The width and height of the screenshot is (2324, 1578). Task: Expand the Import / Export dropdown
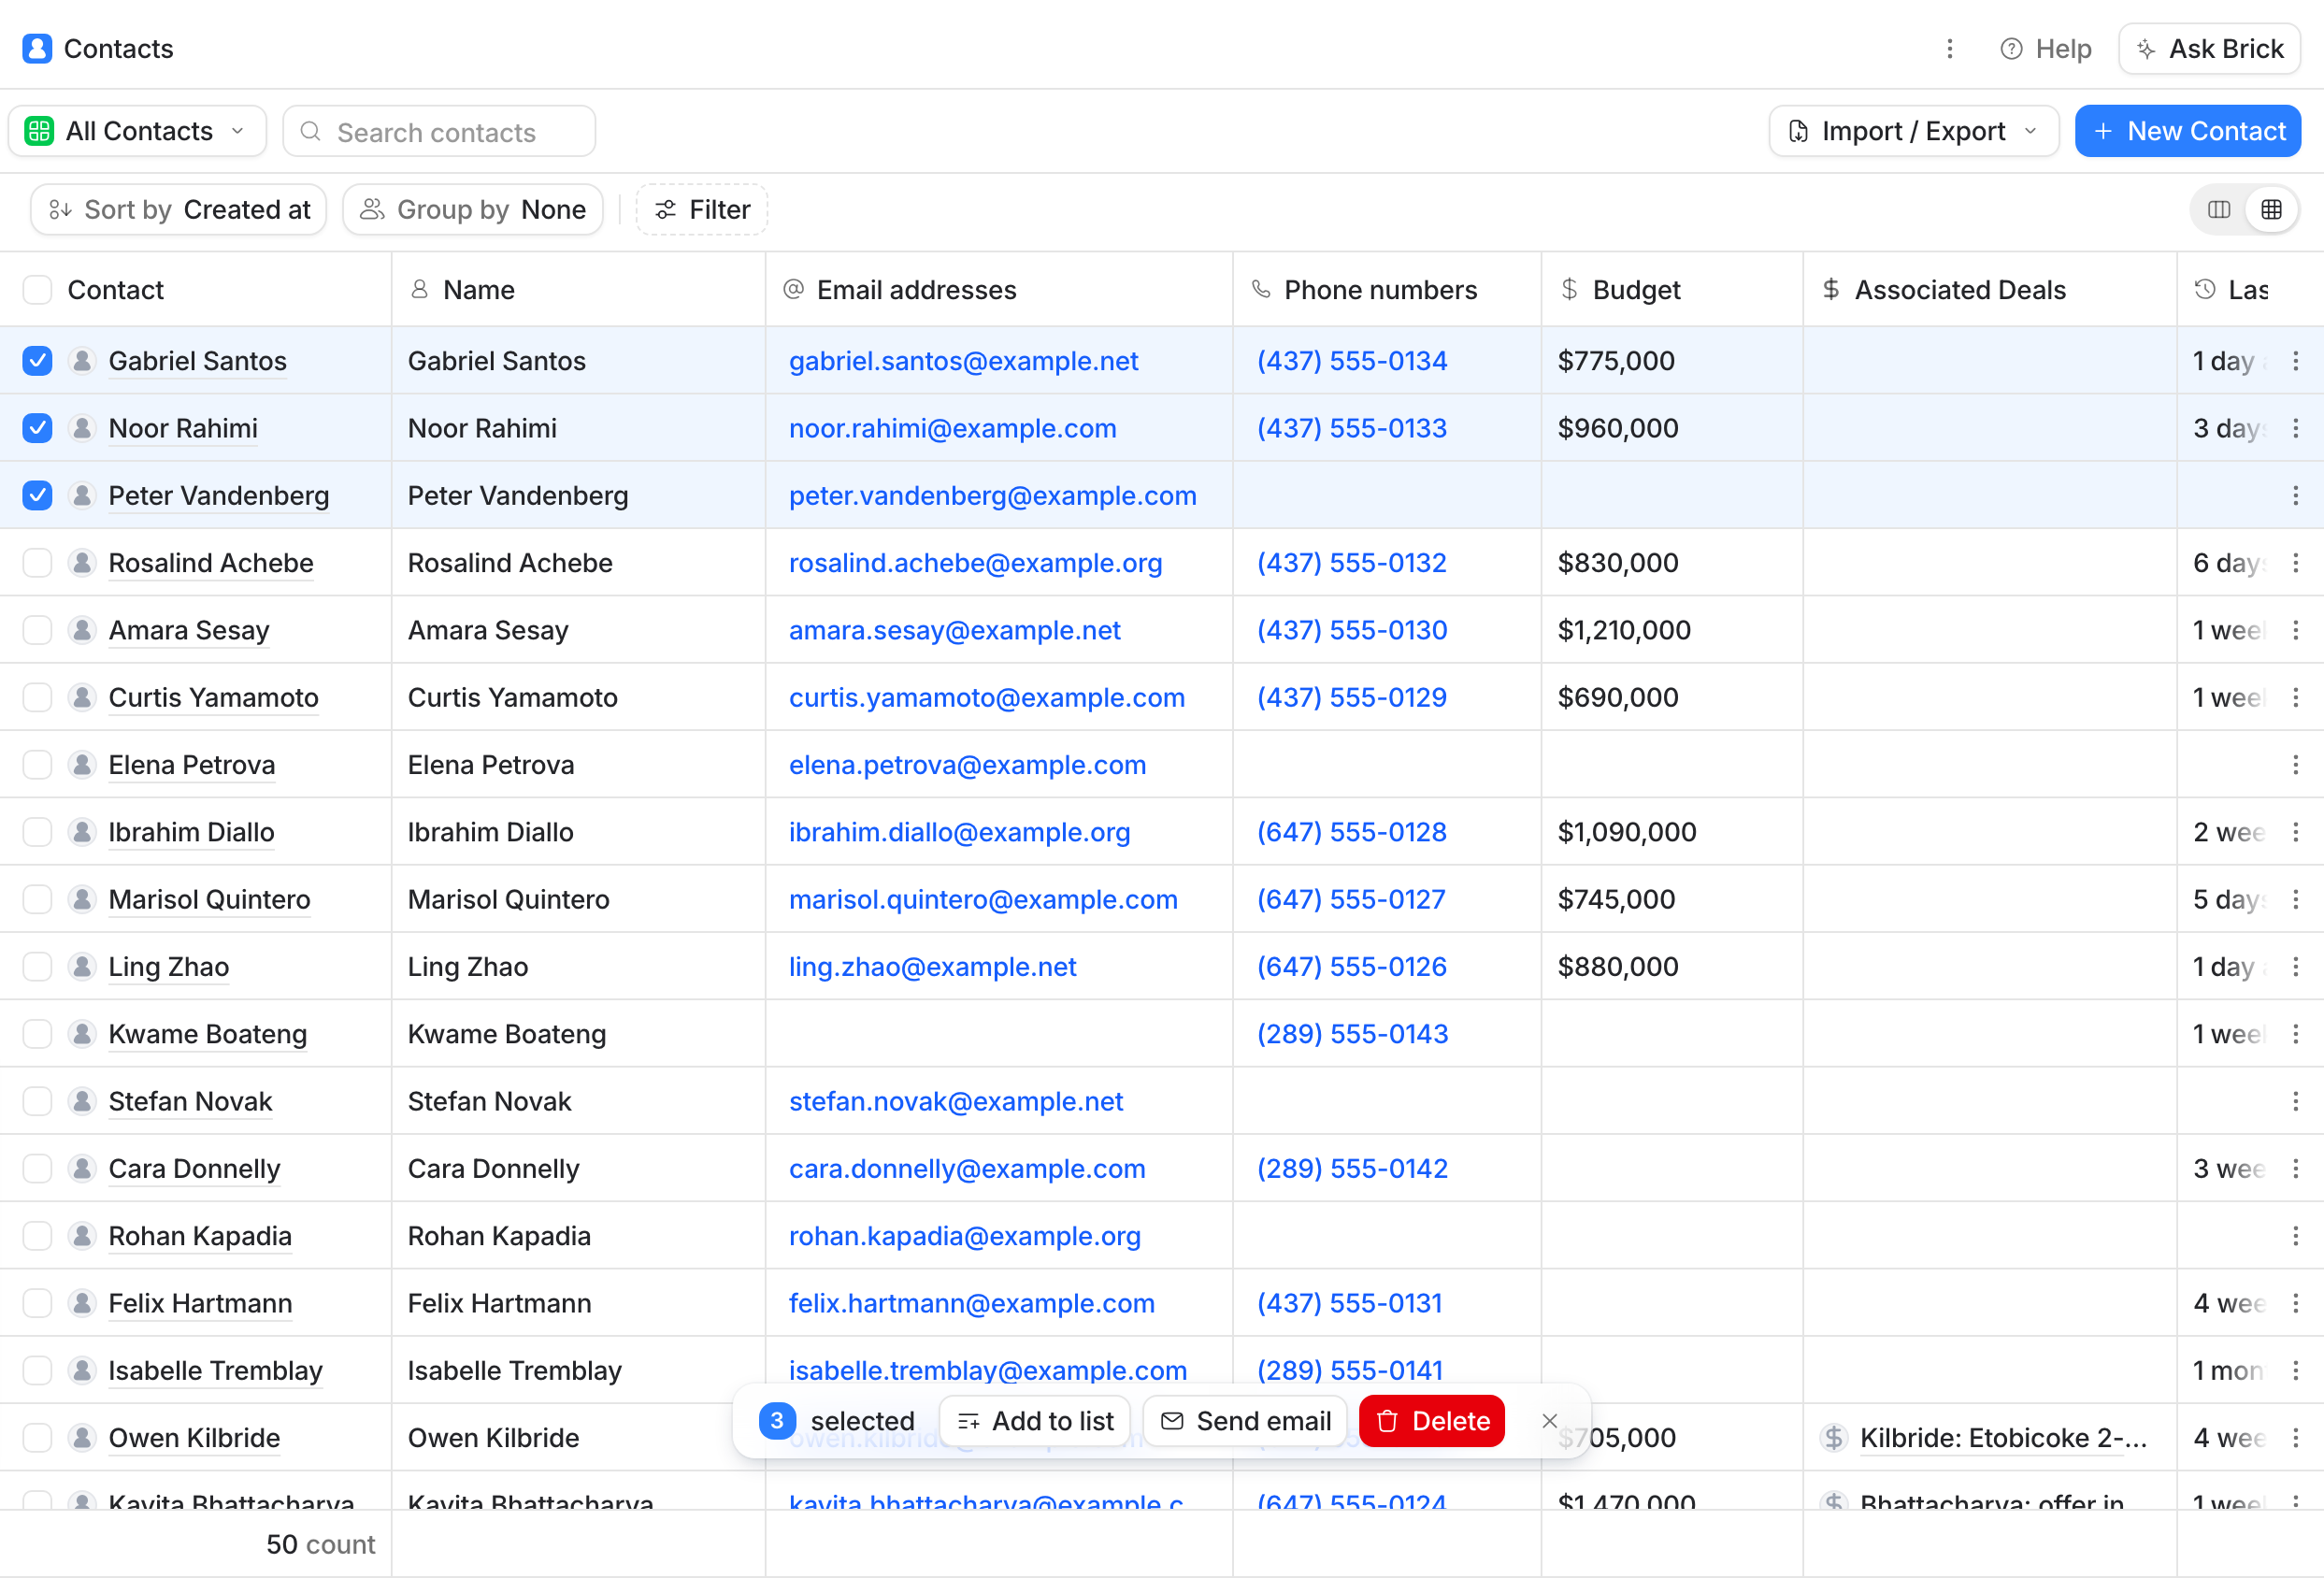tap(1913, 131)
